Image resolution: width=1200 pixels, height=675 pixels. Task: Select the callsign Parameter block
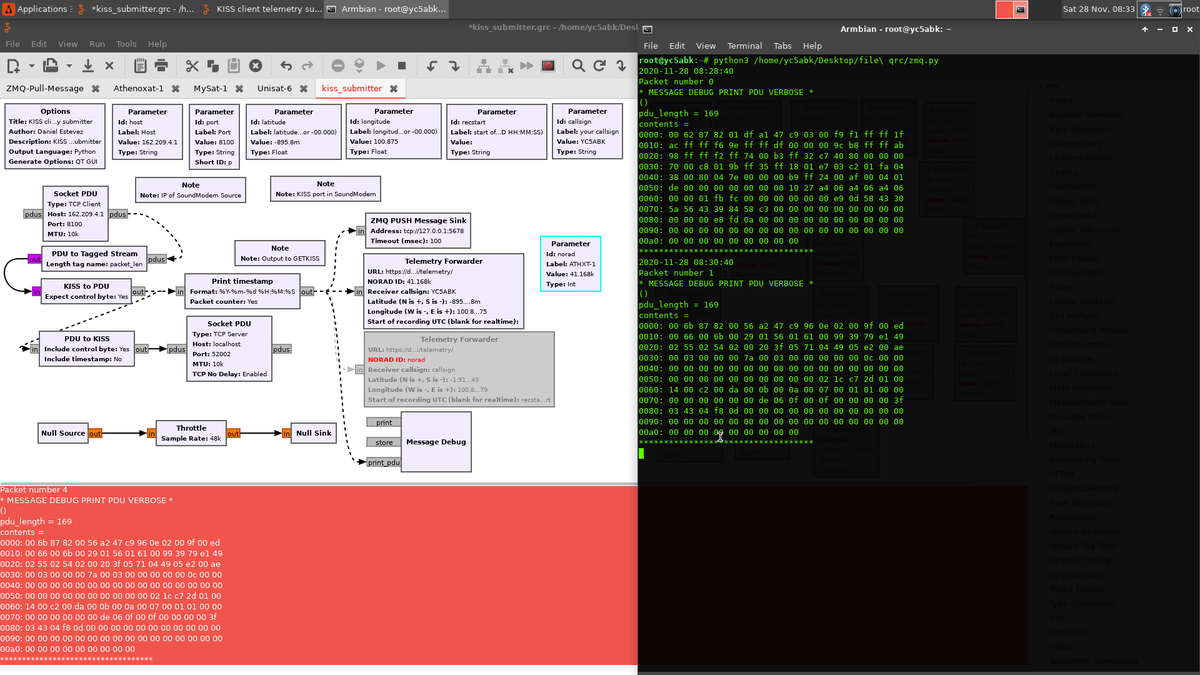pos(587,131)
